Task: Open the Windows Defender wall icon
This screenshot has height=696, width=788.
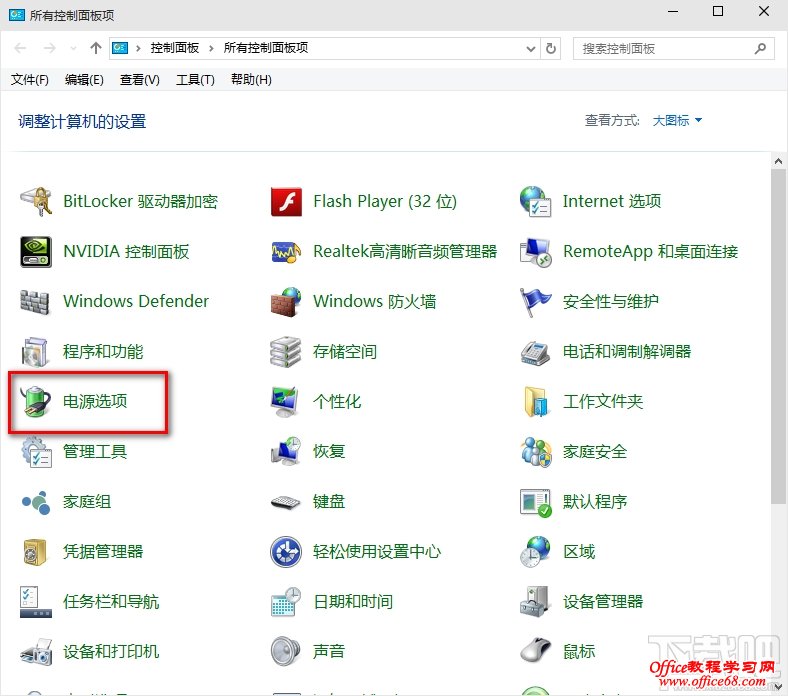Action: [x=35, y=302]
